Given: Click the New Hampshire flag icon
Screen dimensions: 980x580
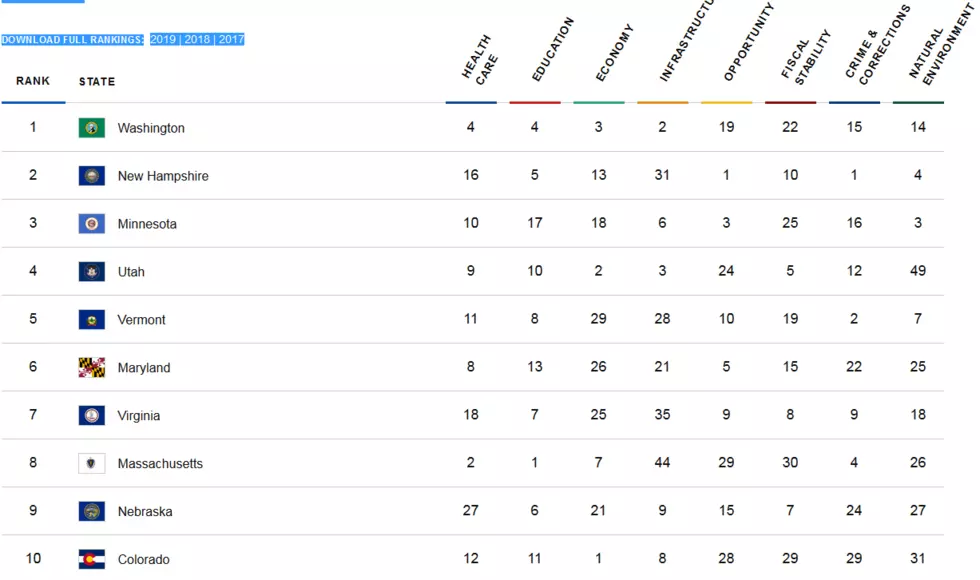Looking at the screenshot, I should tap(91, 176).
